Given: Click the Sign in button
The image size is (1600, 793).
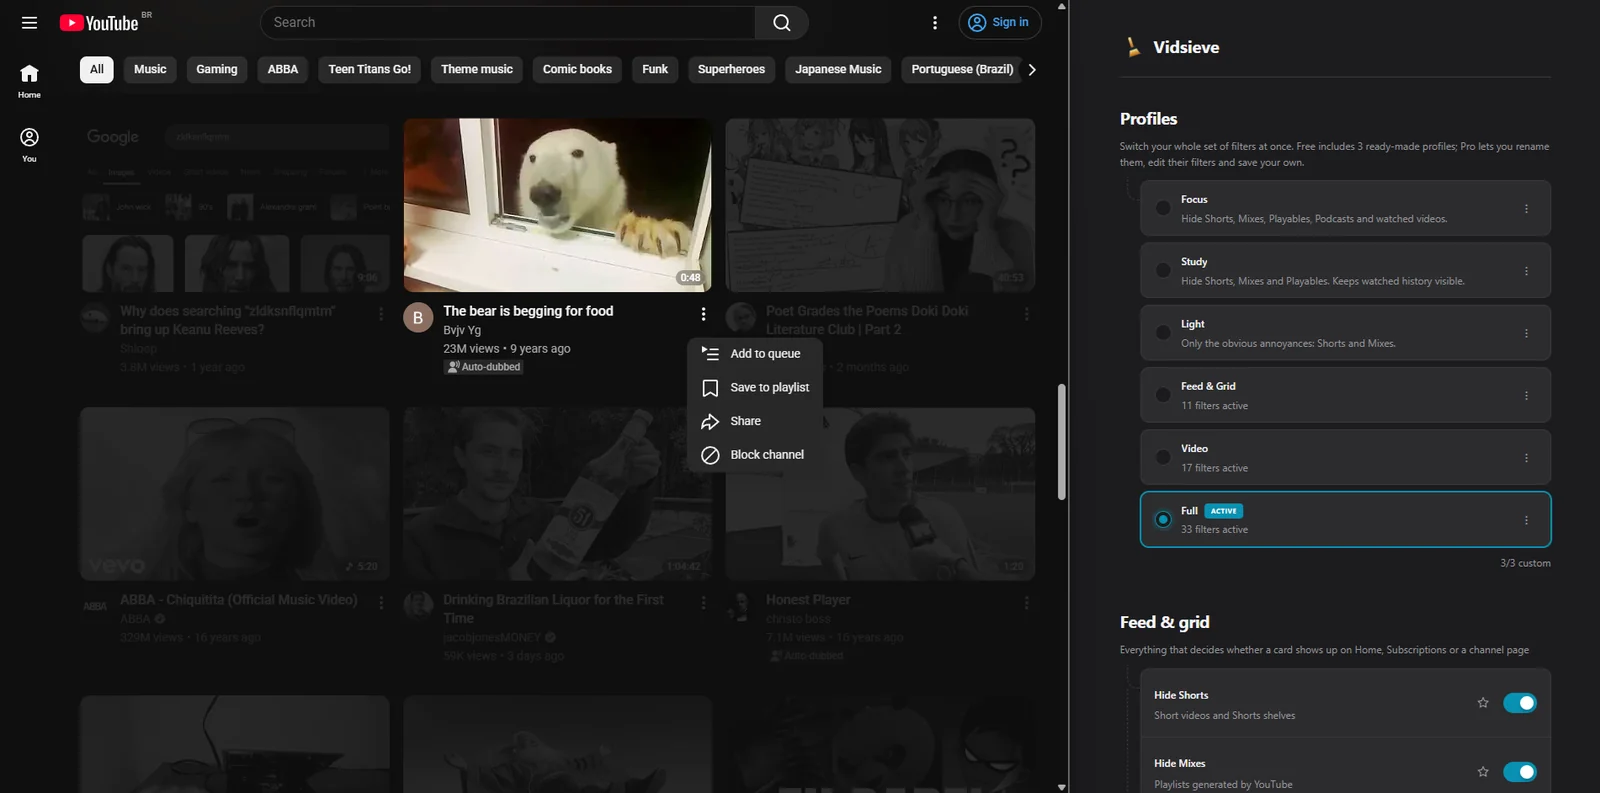Looking at the screenshot, I should click(x=1000, y=22).
